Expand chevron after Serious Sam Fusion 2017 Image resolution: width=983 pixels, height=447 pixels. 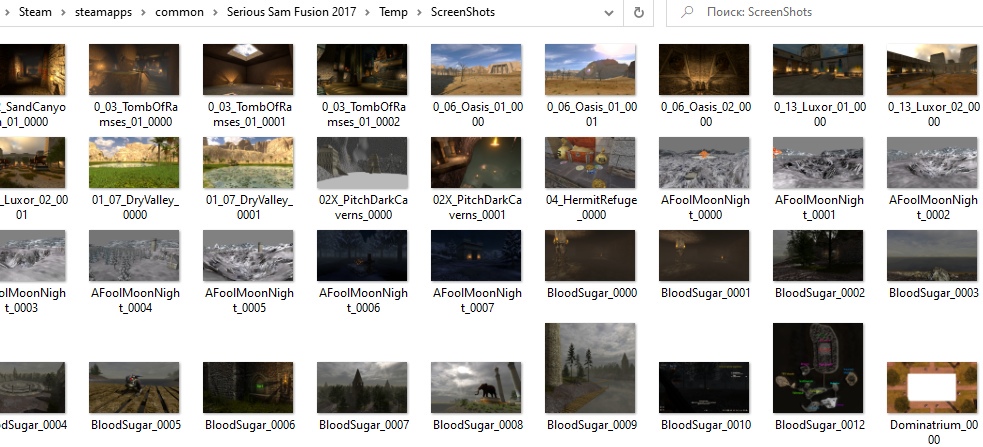tap(367, 12)
